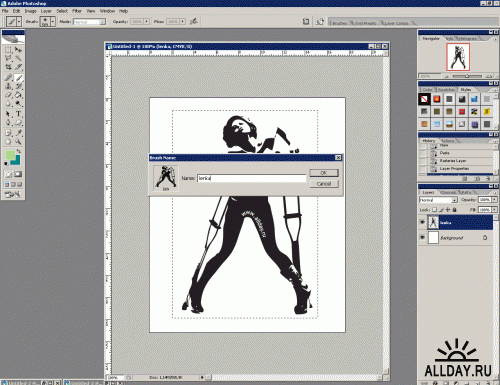Select the Eraser tool

coord(8,95)
